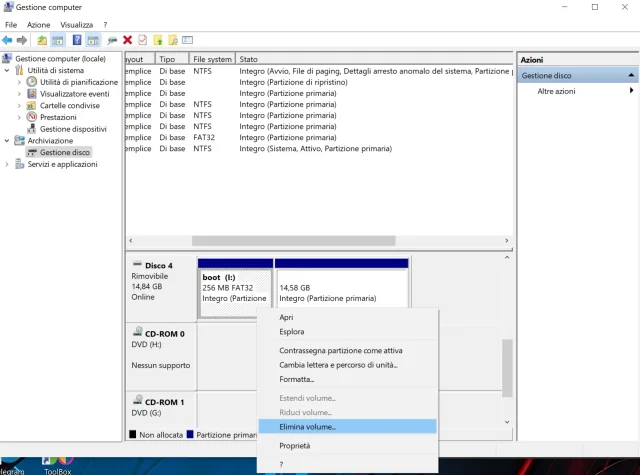Expand the Altre azioni submenu arrow
This screenshot has width=640, height=475.
[631, 91]
